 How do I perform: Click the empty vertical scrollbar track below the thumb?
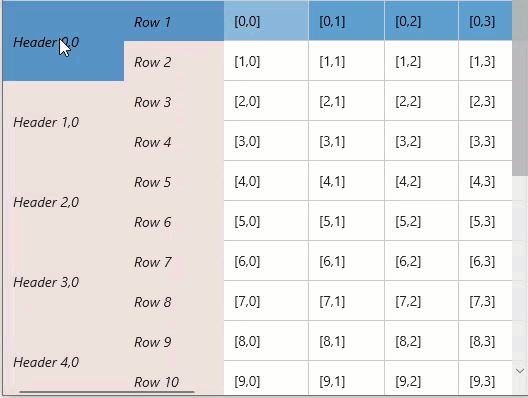click(520, 269)
